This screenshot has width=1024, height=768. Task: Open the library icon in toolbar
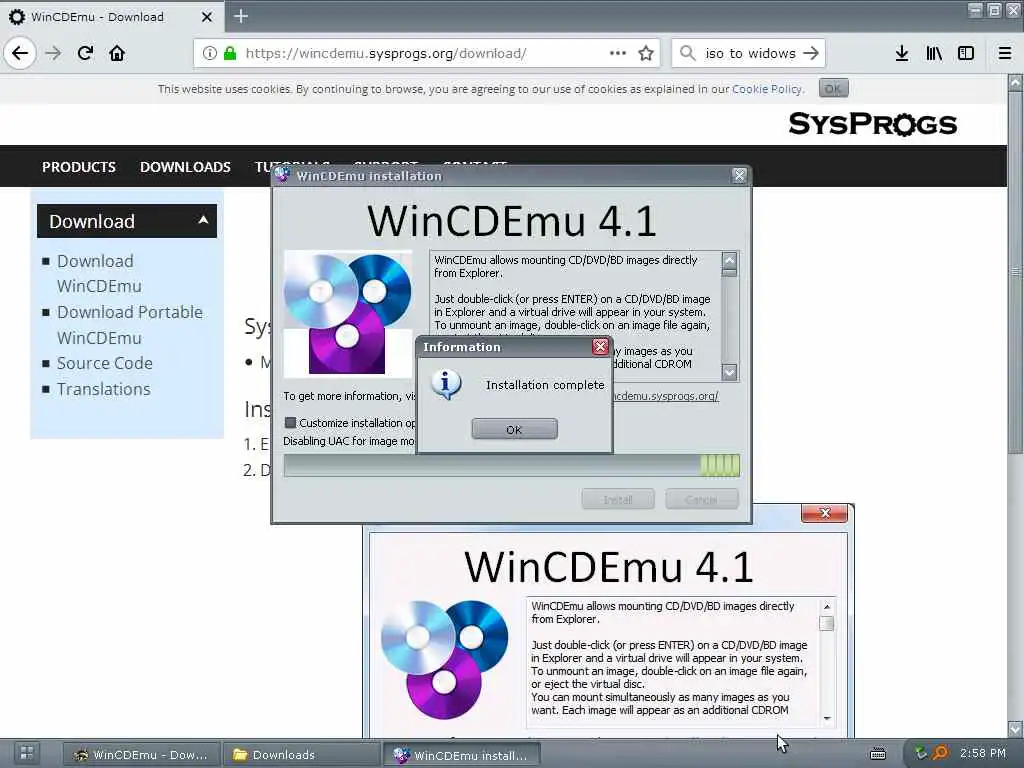coord(934,53)
